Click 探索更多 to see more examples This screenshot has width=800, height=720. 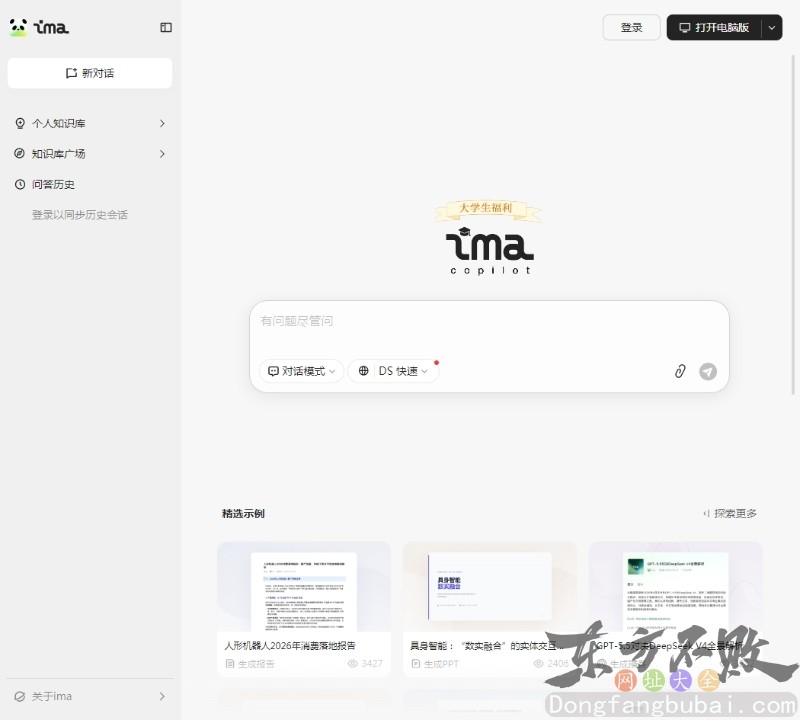[731, 513]
